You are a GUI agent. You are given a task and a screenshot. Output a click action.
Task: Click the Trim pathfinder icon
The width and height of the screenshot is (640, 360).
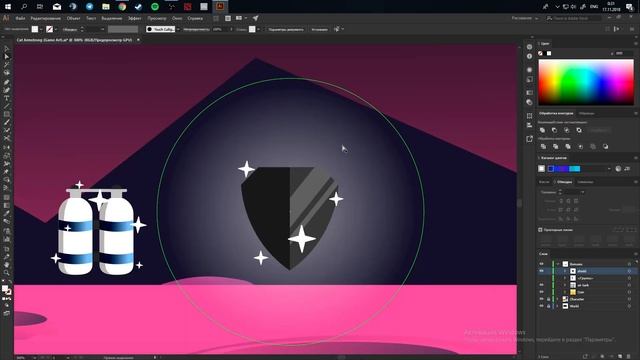click(556, 147)
